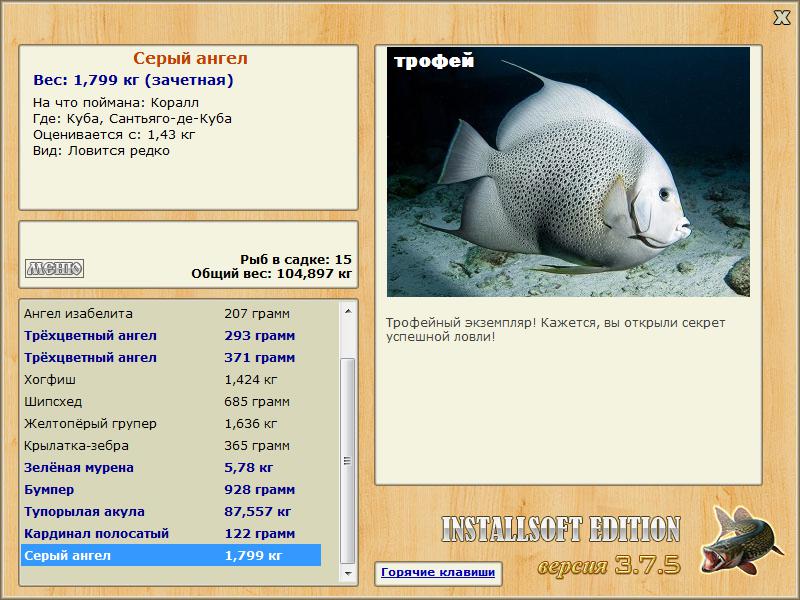The image size is (800, 600).
Task: Click the Вид: Ловится редко line
Action: [x=101, y=151]
